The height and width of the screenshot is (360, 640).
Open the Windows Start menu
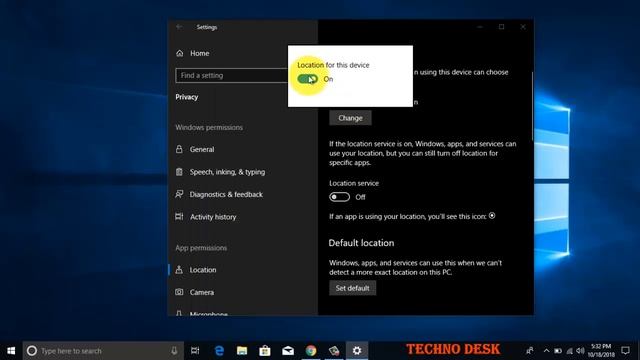pyautogui.click(x=11, y=351)
